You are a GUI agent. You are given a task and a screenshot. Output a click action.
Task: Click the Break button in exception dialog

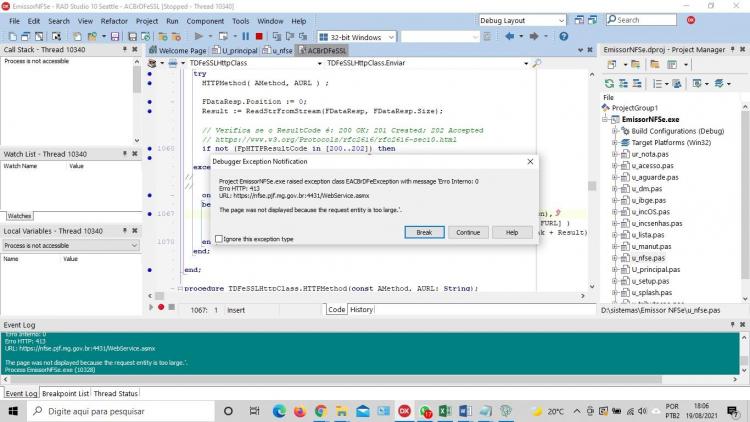tap(424, 232)
